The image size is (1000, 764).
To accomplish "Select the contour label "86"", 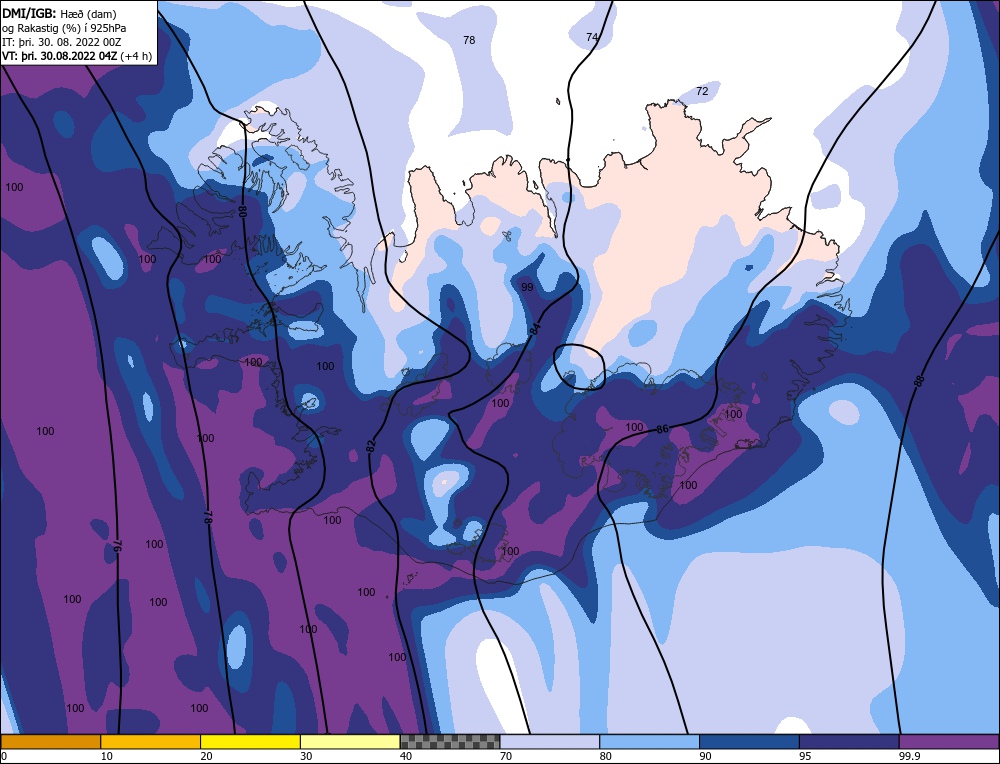I will coord(663,429).
